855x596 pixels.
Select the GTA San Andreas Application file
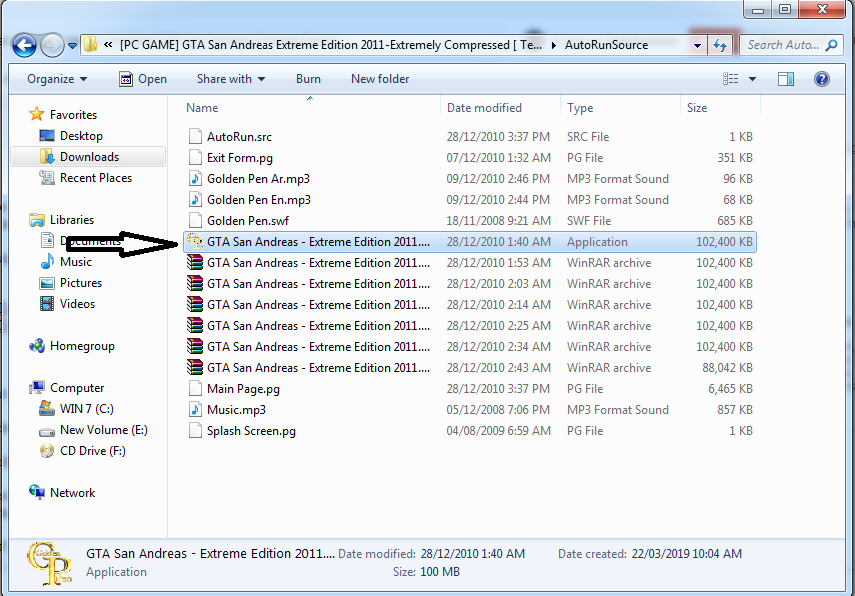pyautogui.click(x=469, y=242)
